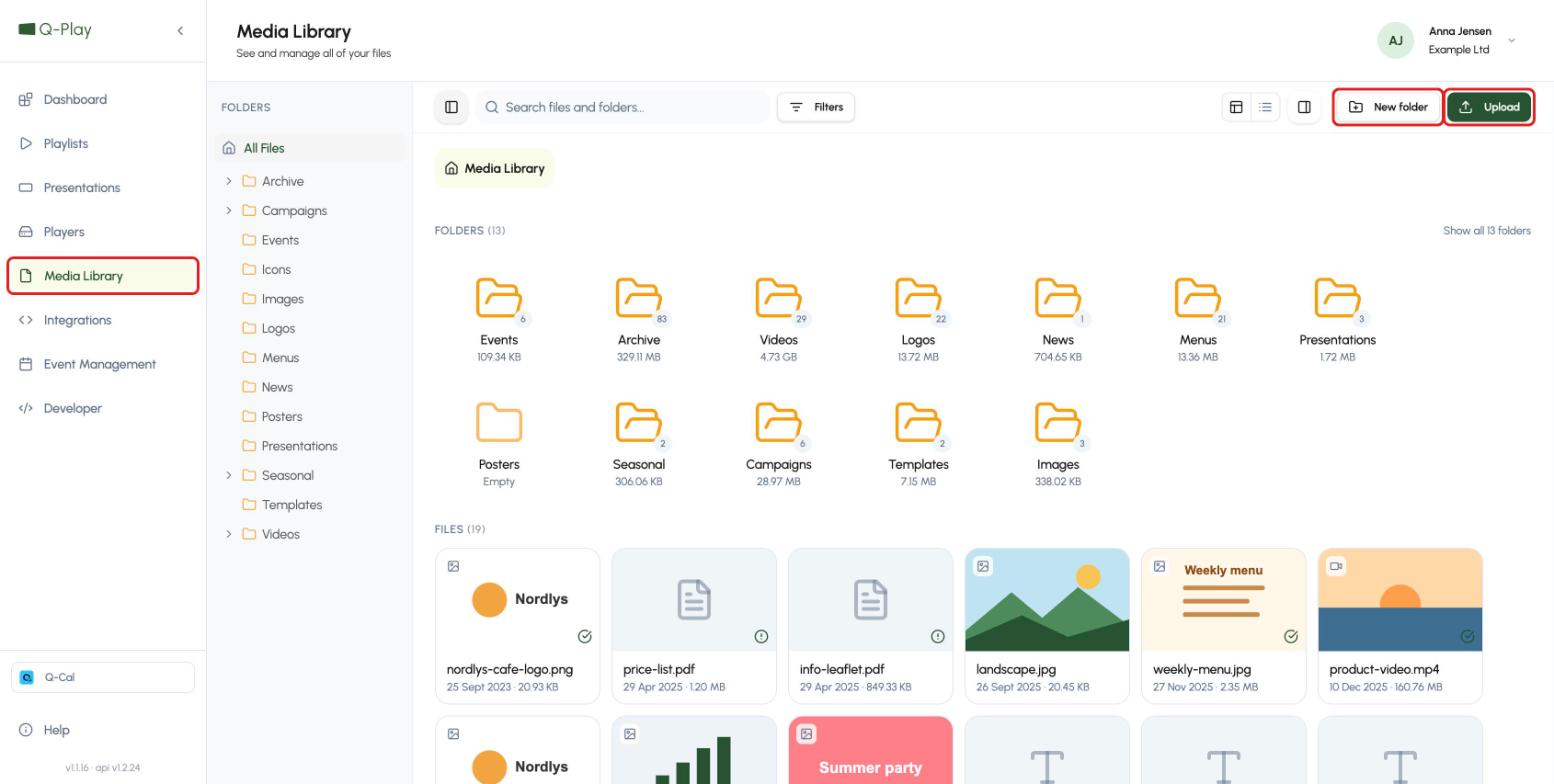Select the landscape.jpg thumbnail
Viewport: 1554px width, 784px height.
pyautogui.click(x=1047, y=600)
